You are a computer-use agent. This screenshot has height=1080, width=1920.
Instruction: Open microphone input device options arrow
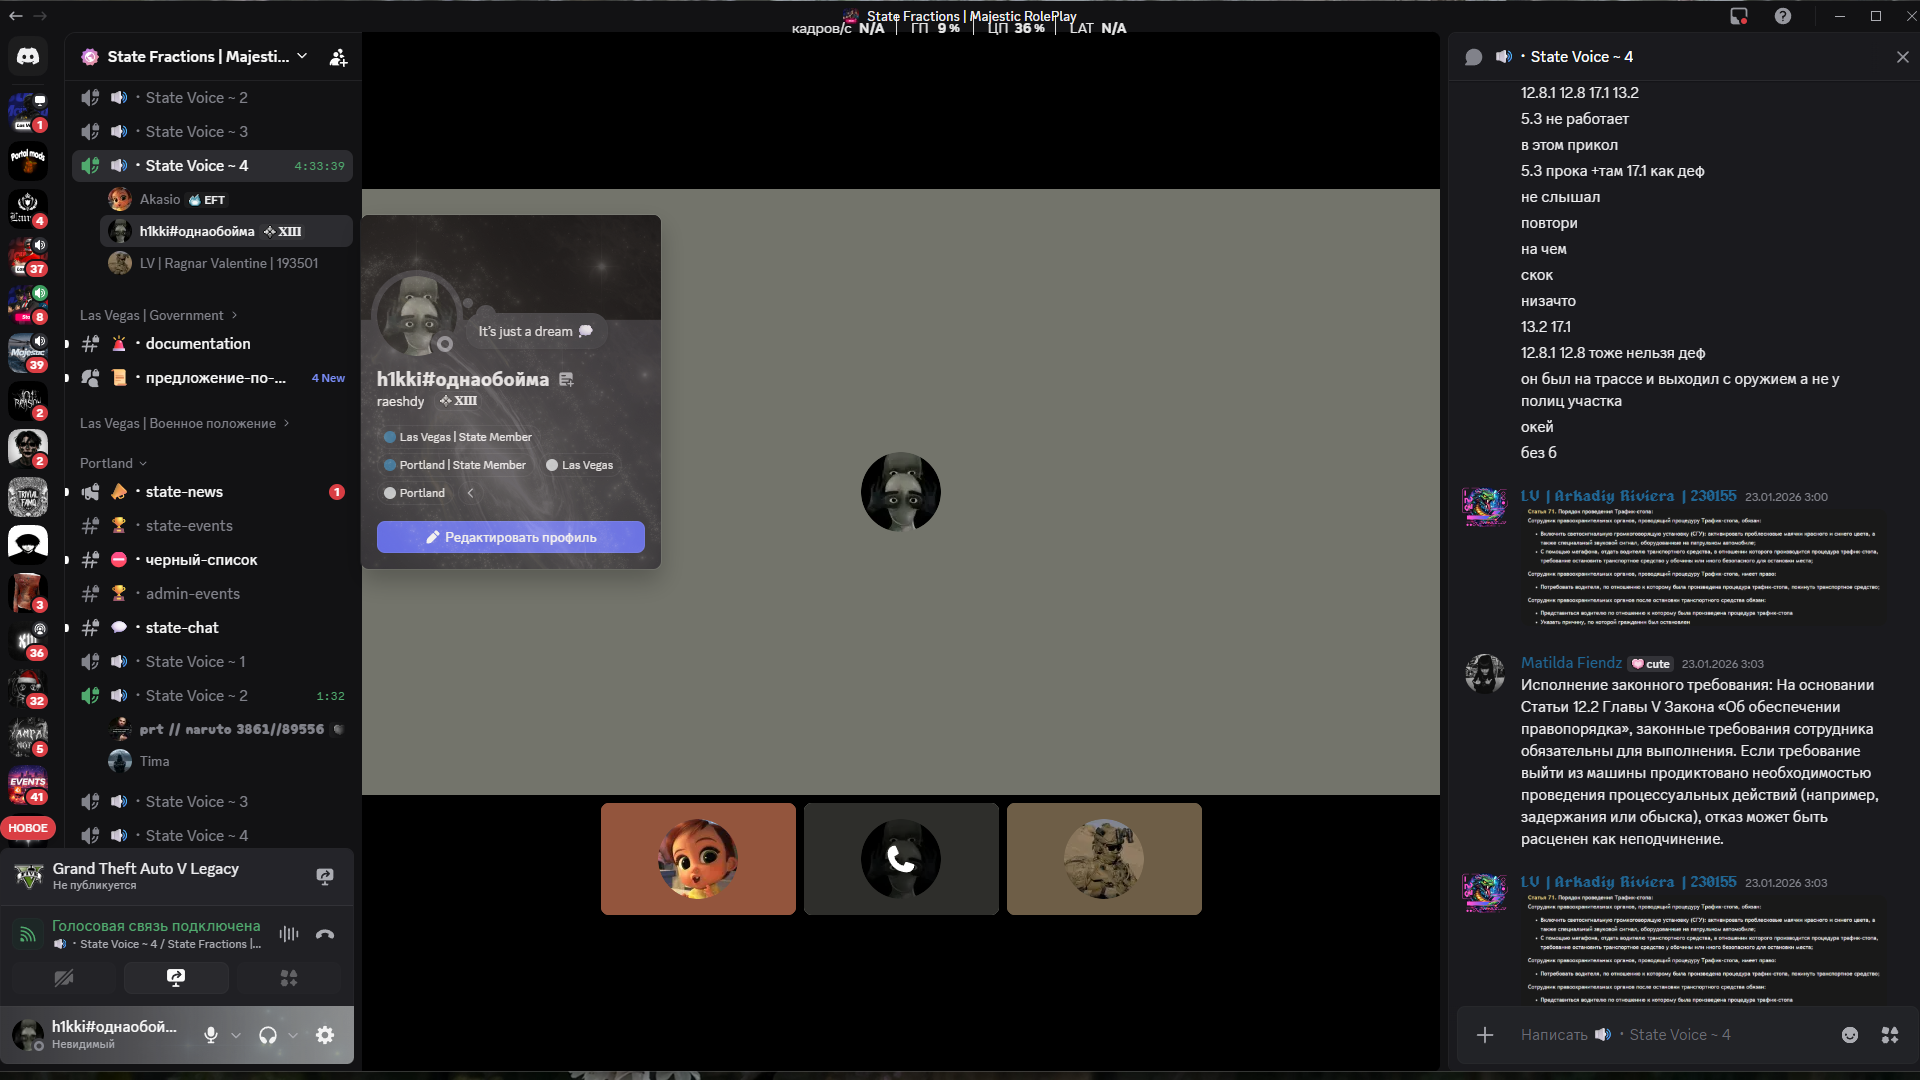pyautogui.click(x=236, y=1035)
